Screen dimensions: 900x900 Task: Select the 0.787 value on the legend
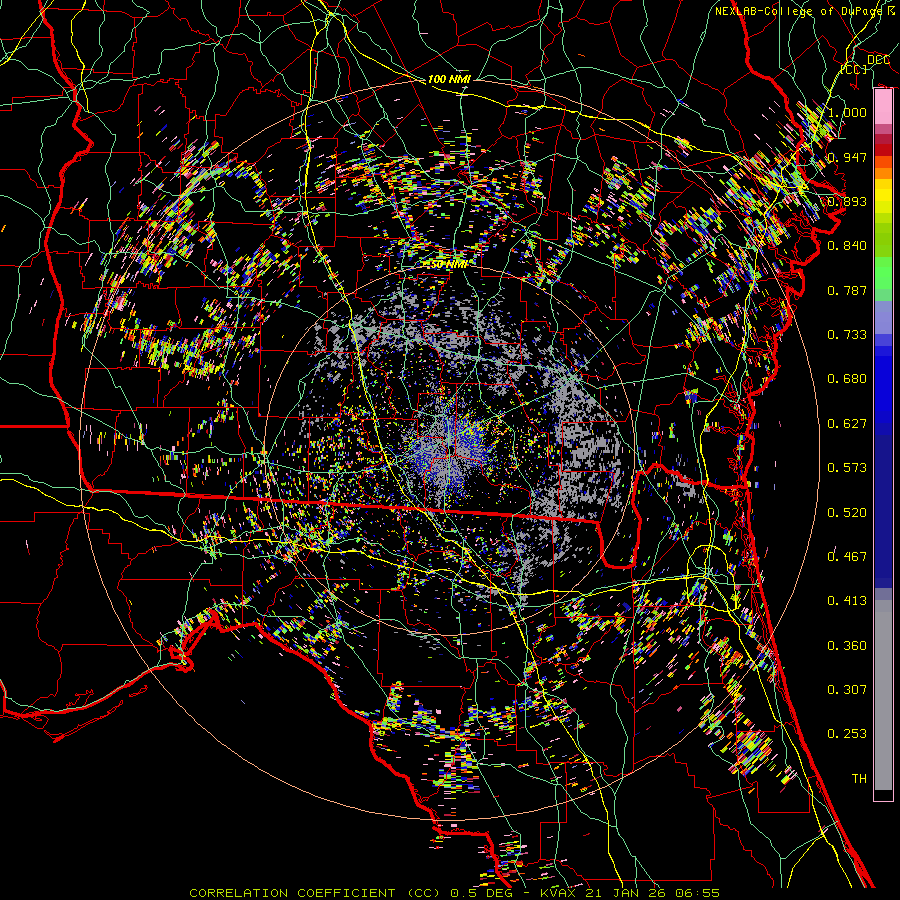click(x=847, y=290)
